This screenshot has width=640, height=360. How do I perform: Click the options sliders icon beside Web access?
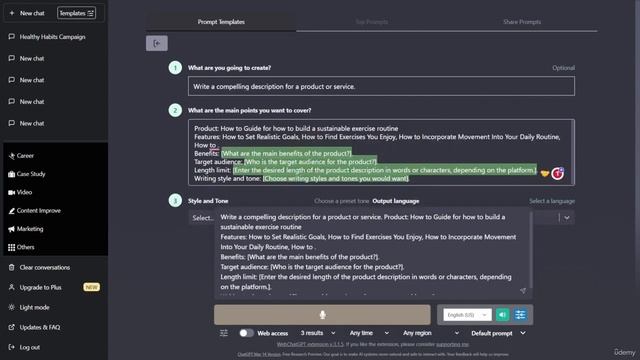[224, 333]
